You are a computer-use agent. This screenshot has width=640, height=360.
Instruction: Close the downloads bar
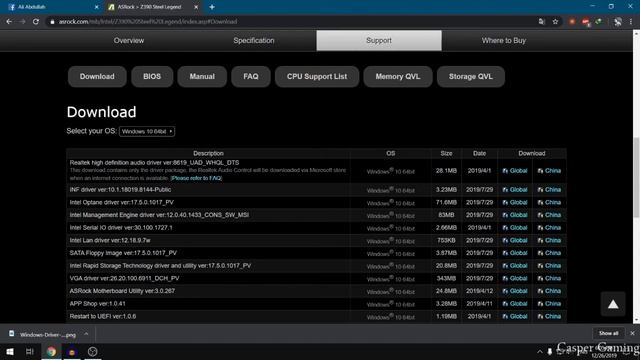632,333
